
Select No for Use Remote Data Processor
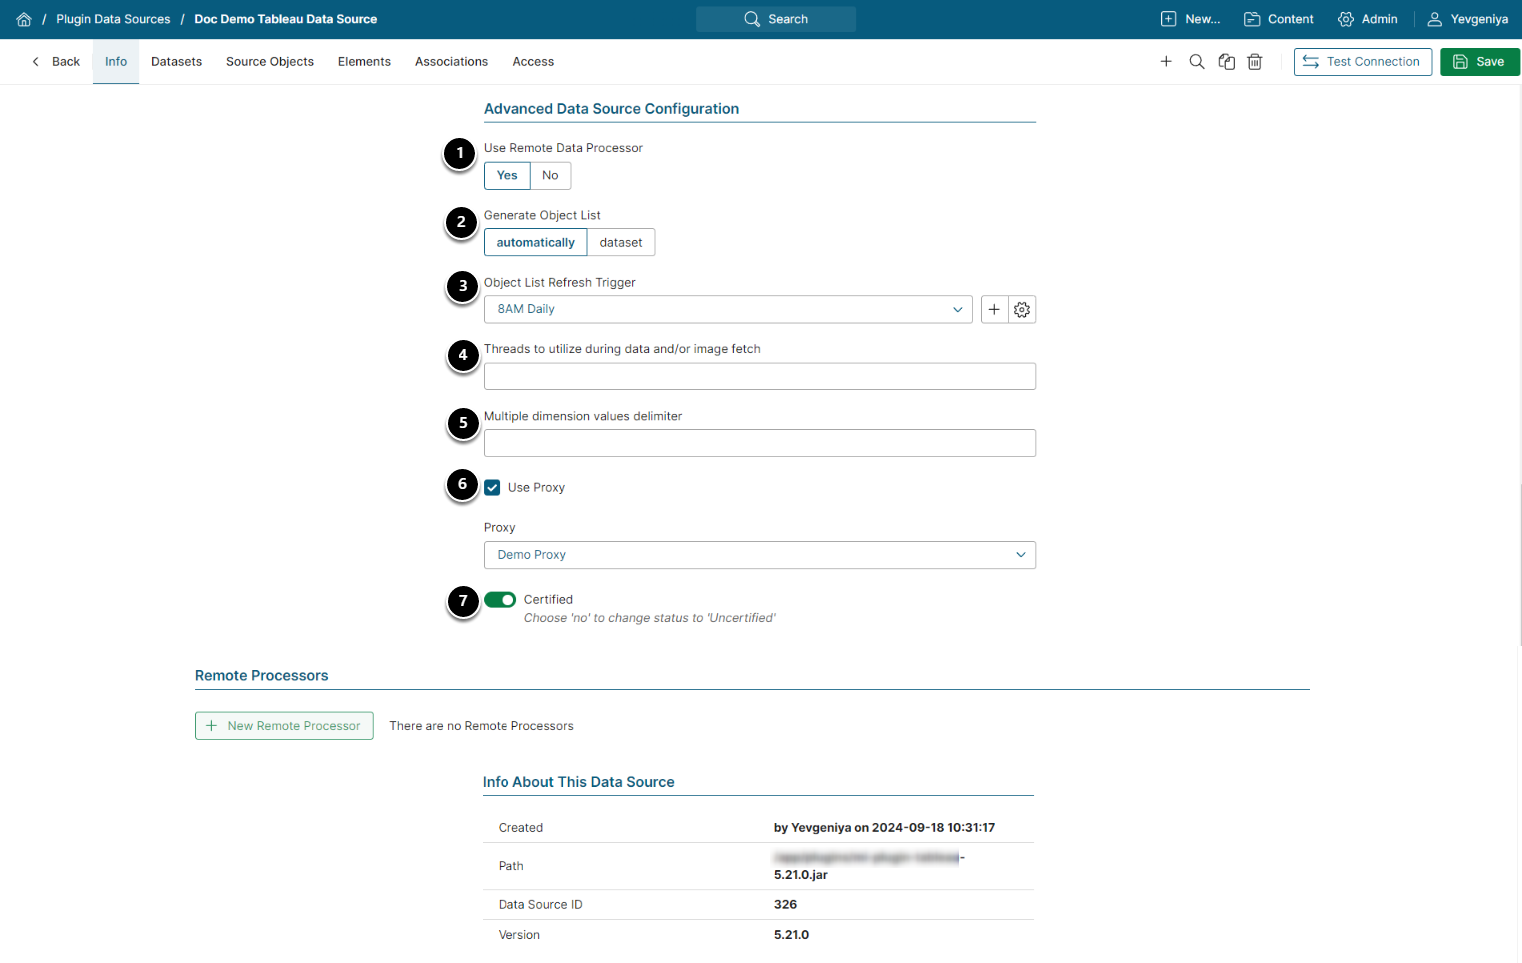click(x=550, y=176)
